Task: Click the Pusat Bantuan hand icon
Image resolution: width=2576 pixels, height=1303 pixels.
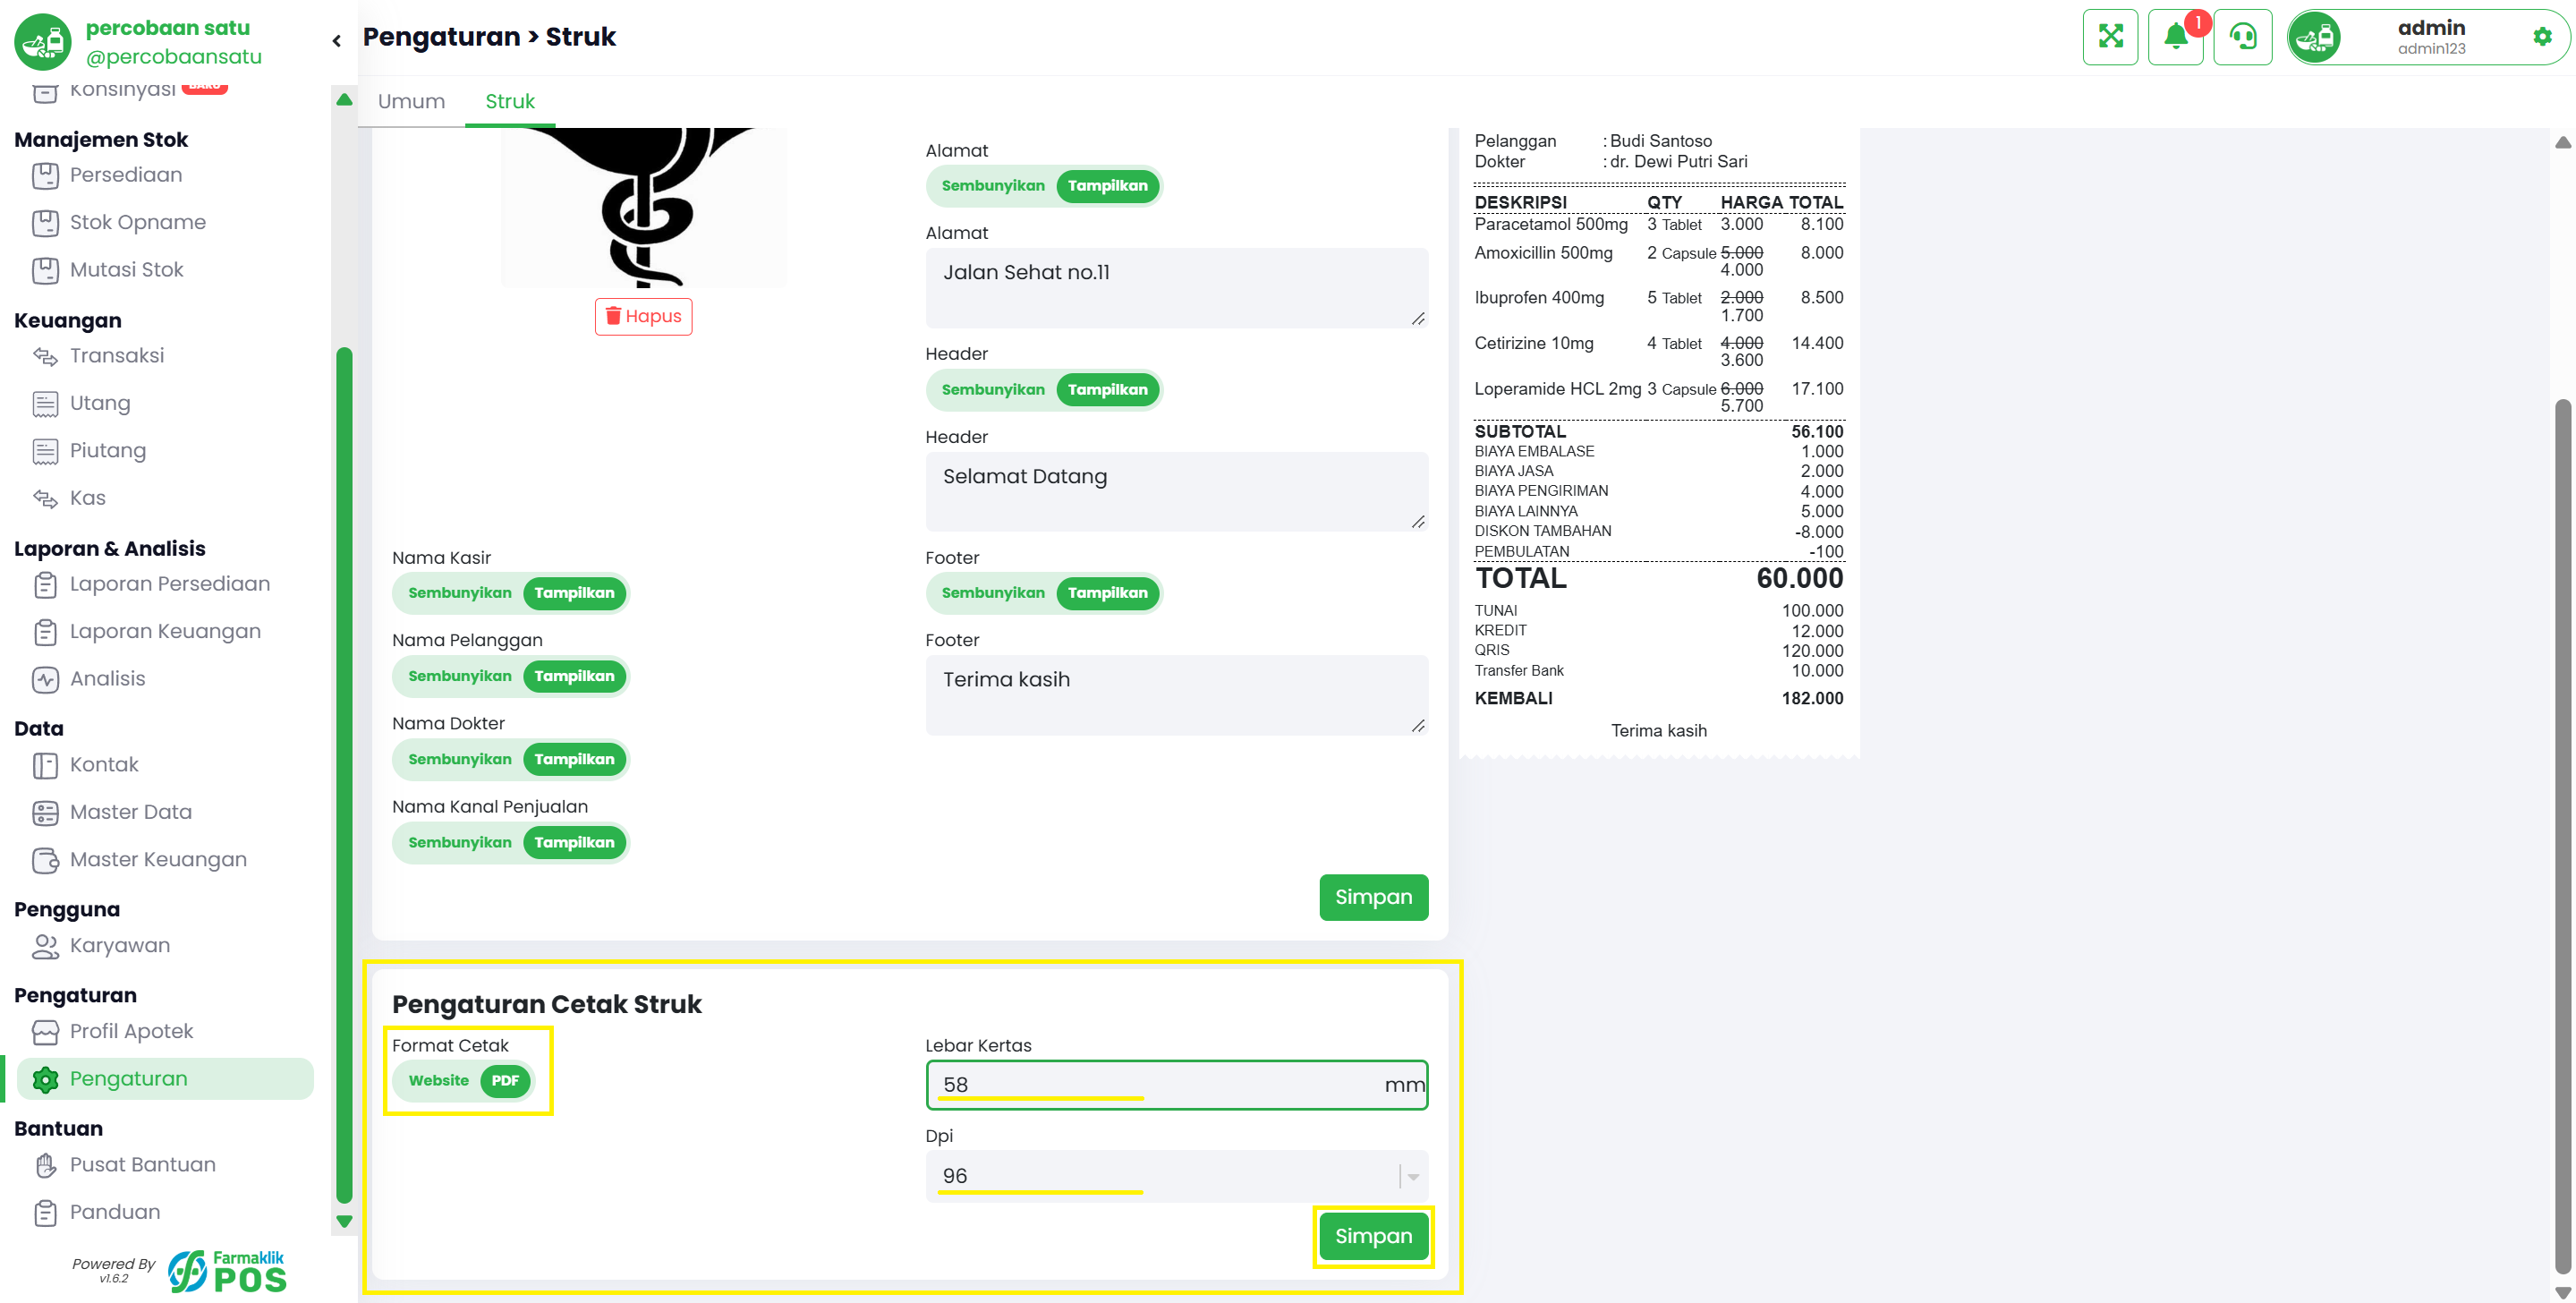Action: click(x=45, y=1165)
